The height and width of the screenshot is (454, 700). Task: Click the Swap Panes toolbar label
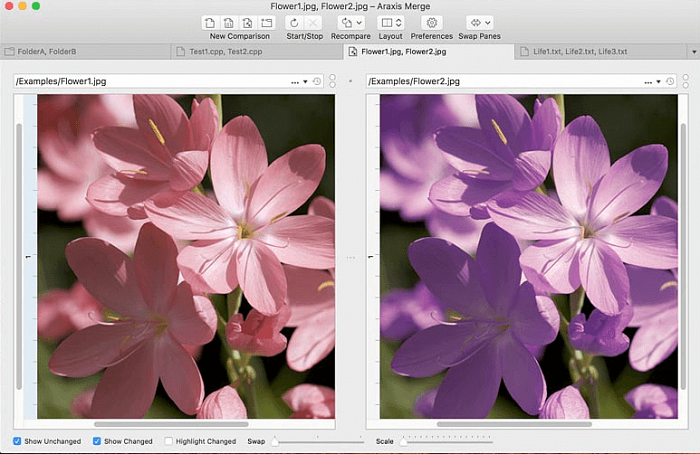479,36
